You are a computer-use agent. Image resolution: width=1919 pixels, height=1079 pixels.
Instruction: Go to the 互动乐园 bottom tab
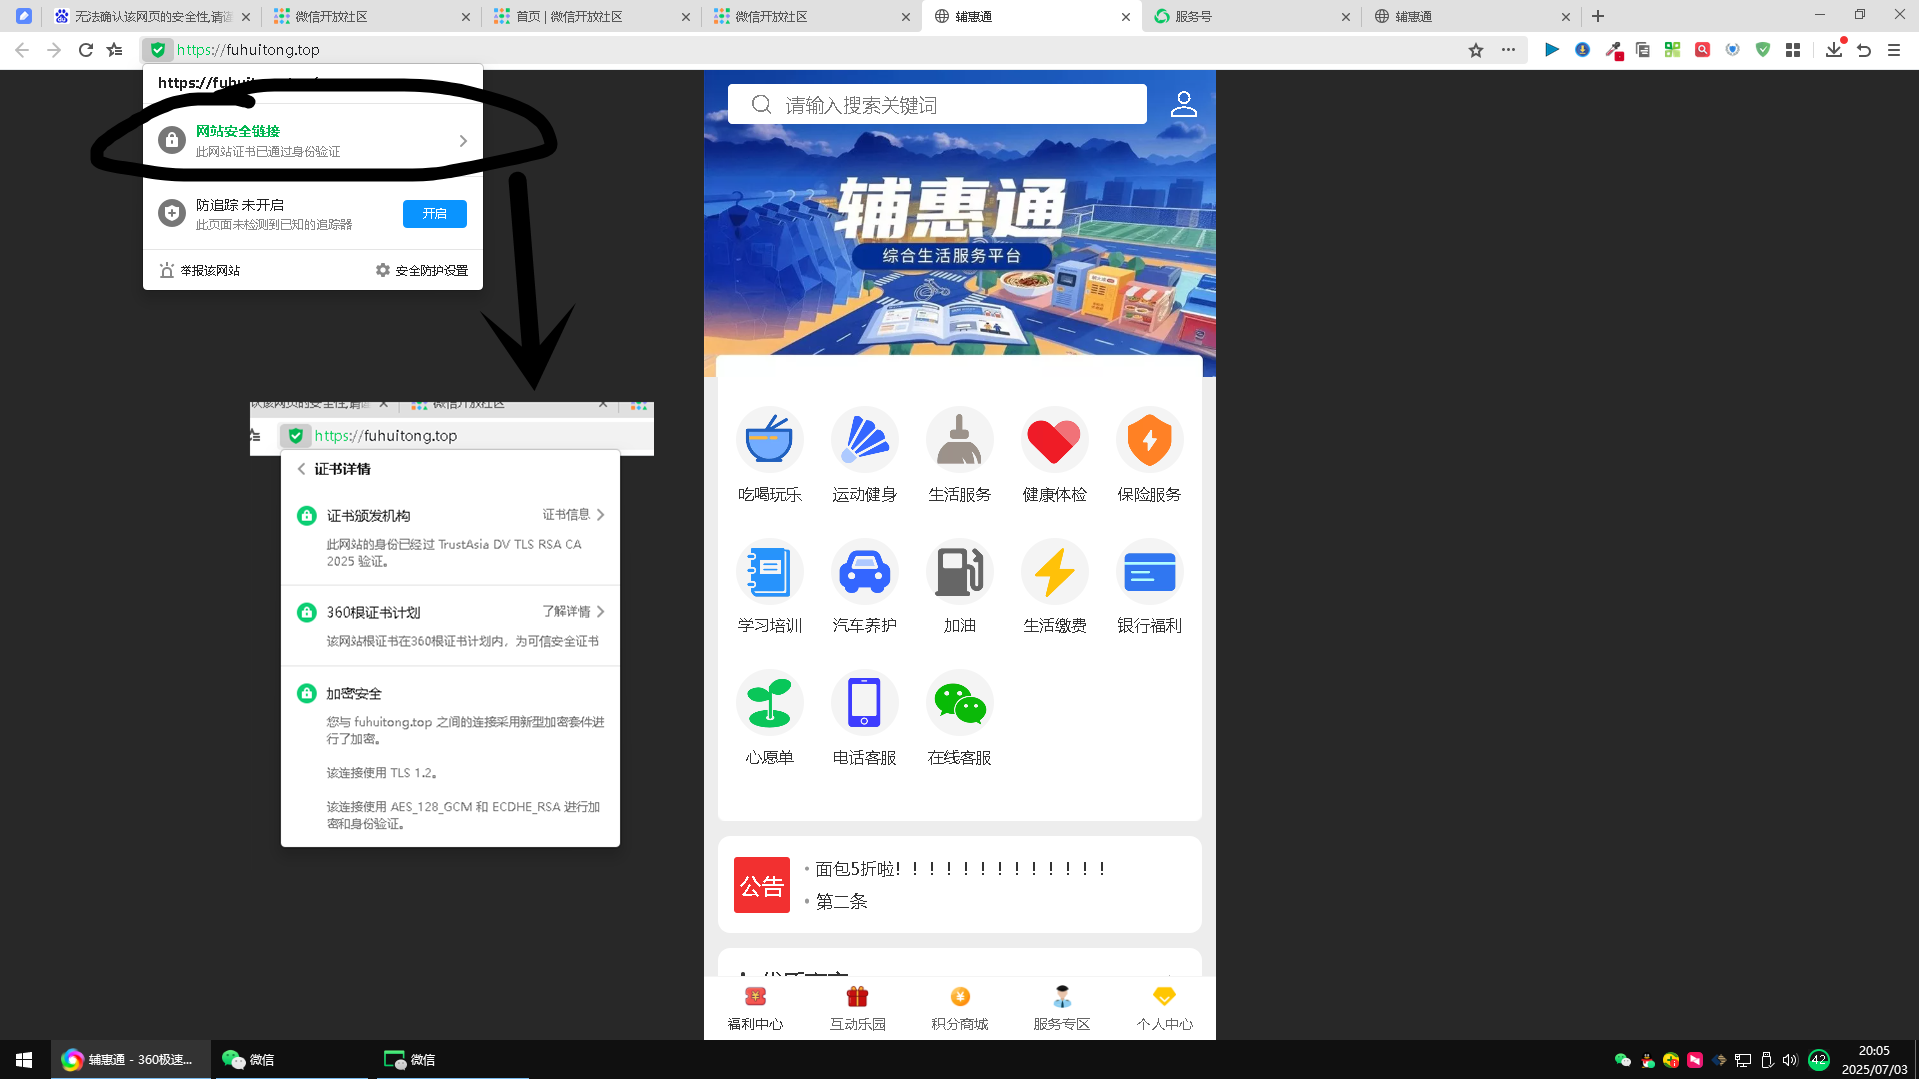[x=857, y=1008]
